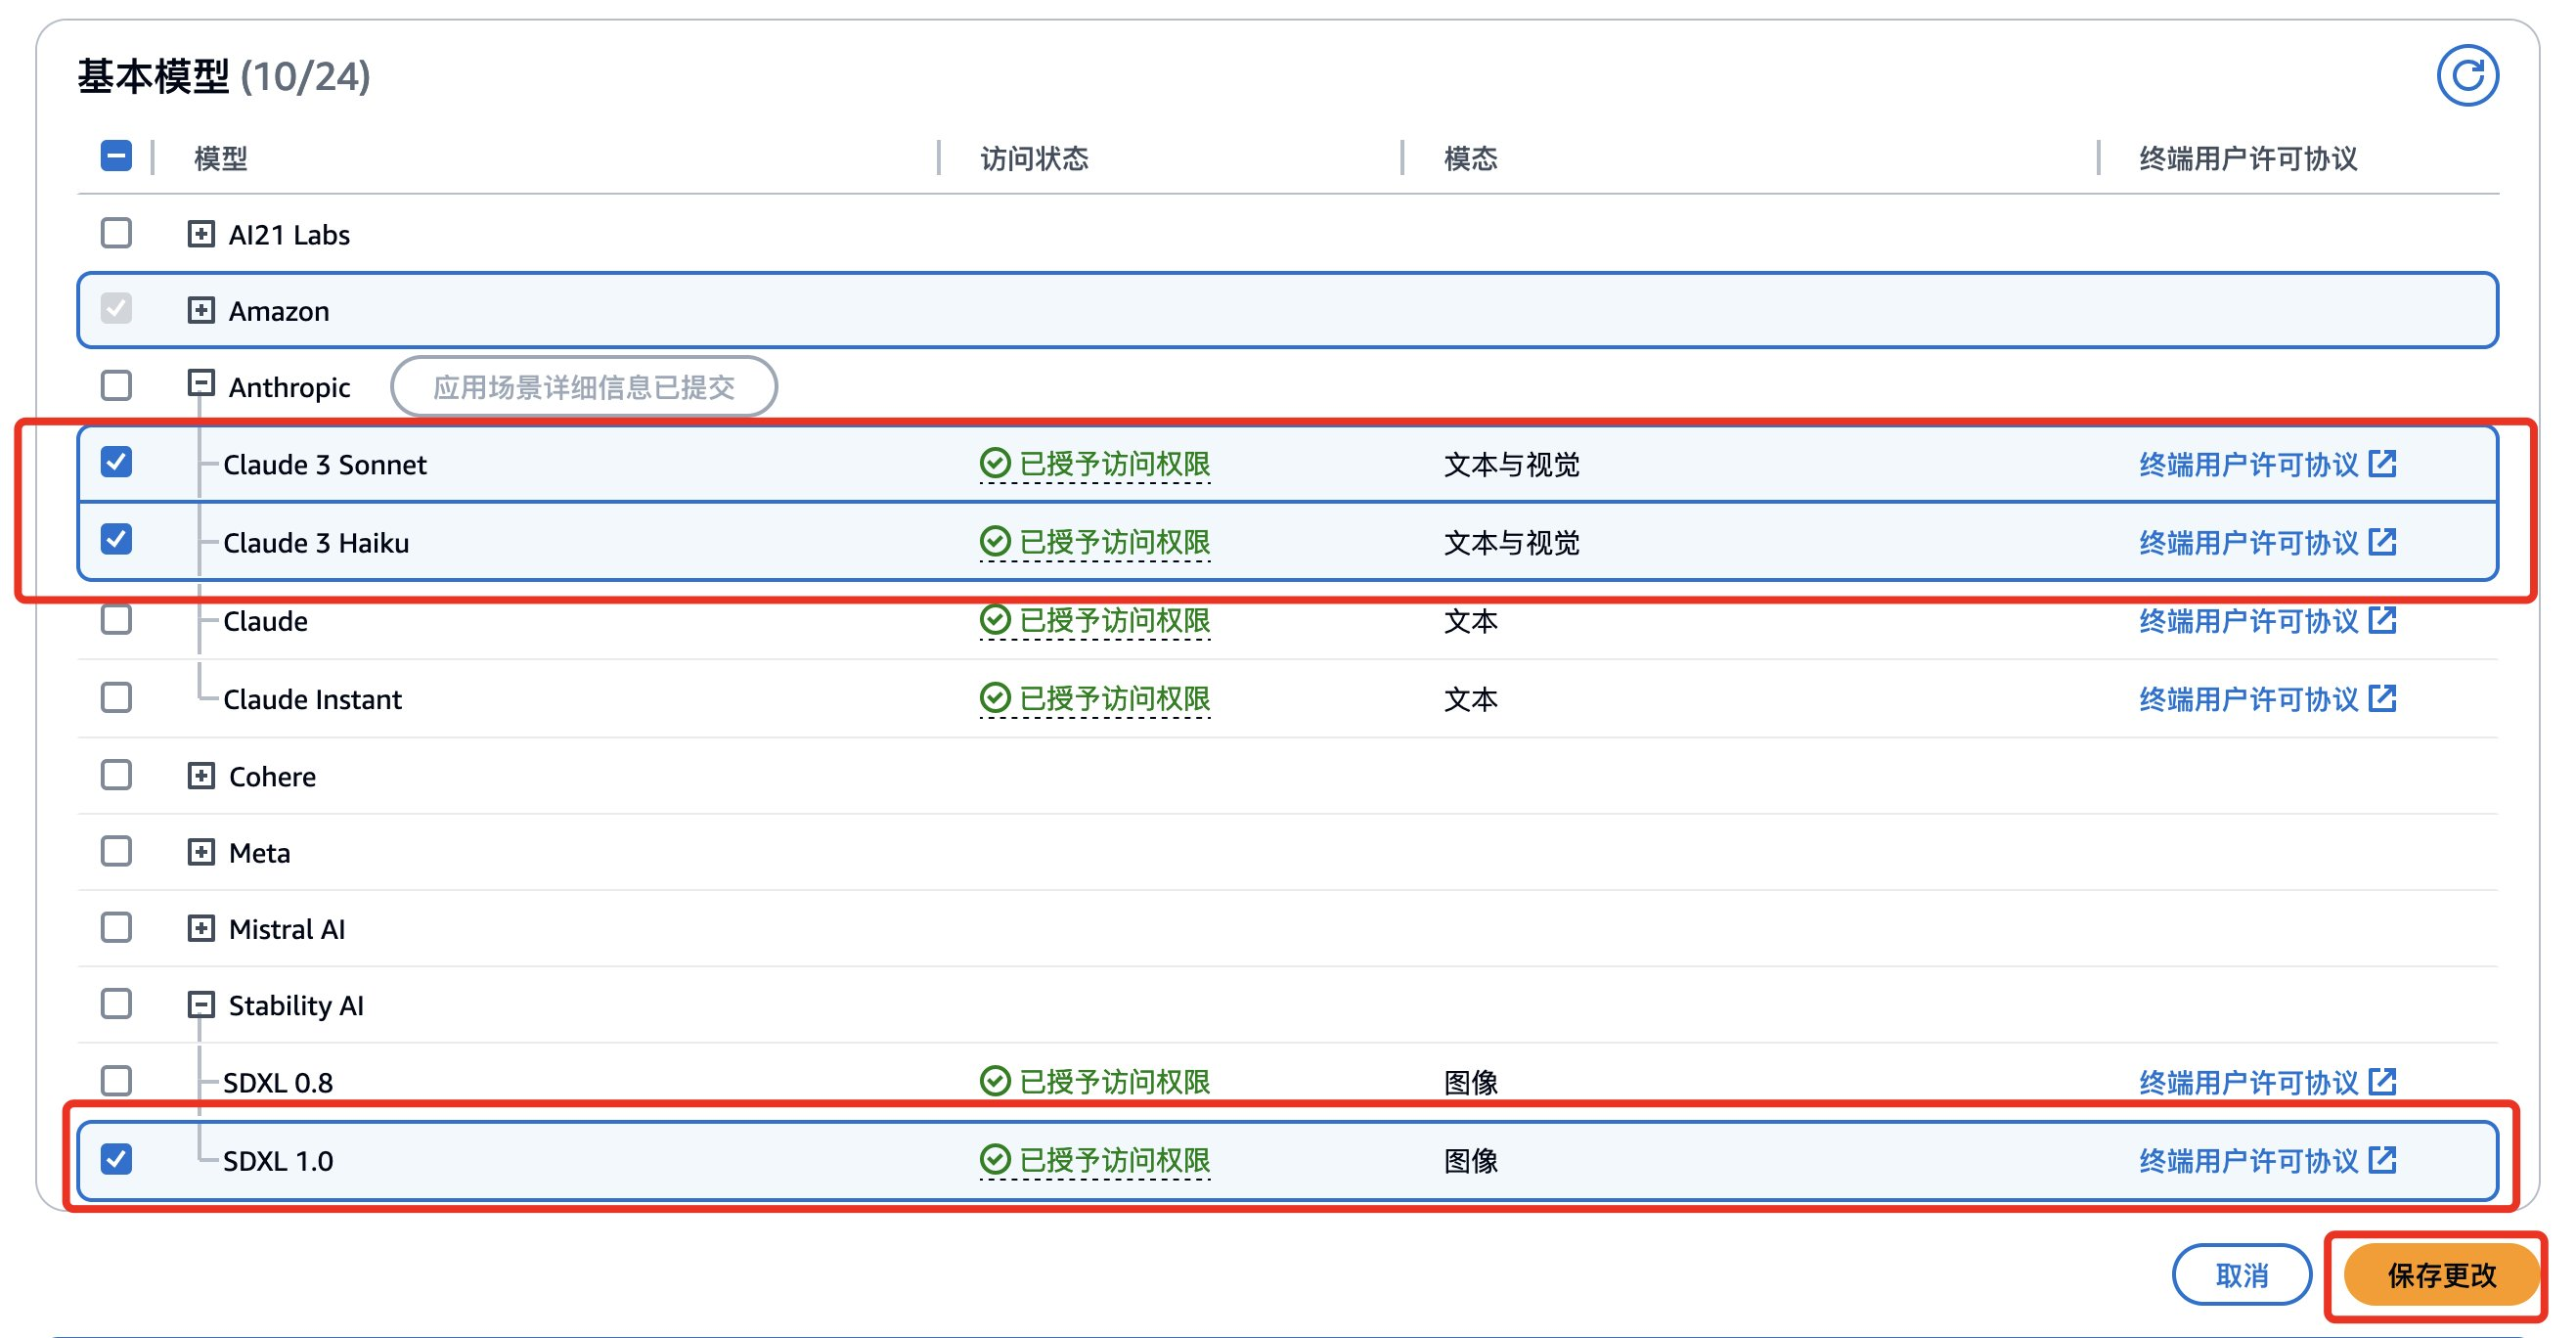Click the refresh icon for base models

point(2466,76)
